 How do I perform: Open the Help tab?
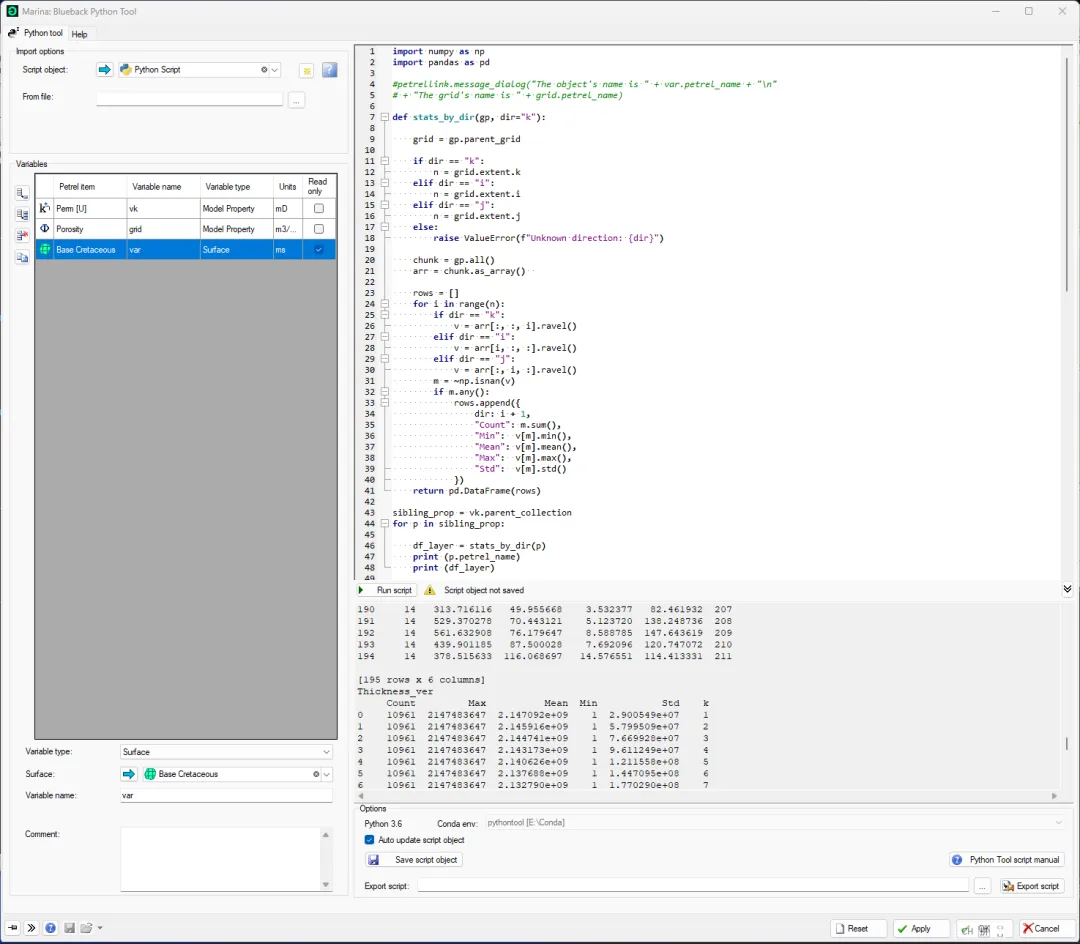[79, 34]
